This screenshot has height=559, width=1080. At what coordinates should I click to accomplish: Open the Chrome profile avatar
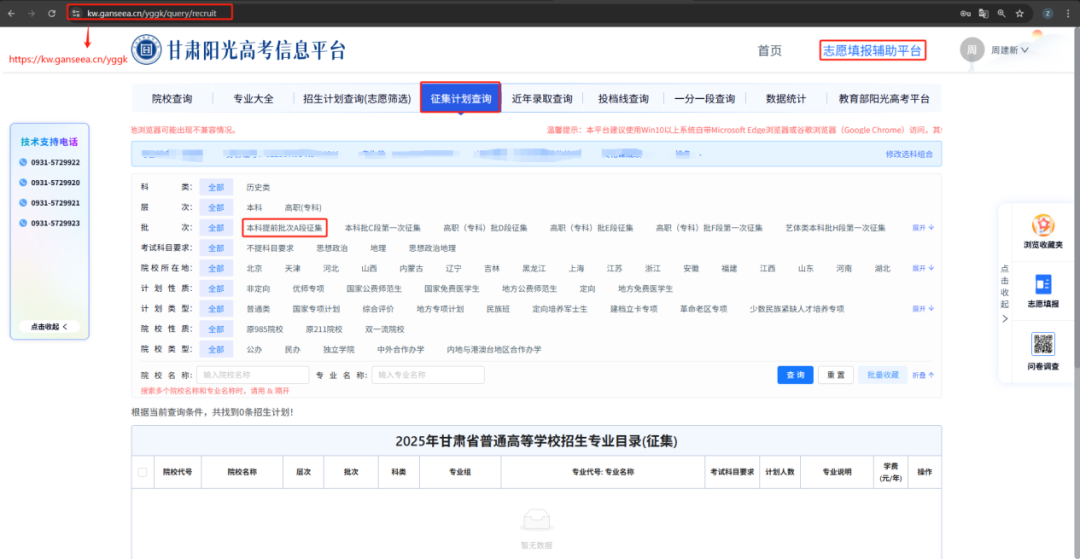(1048, 13)
